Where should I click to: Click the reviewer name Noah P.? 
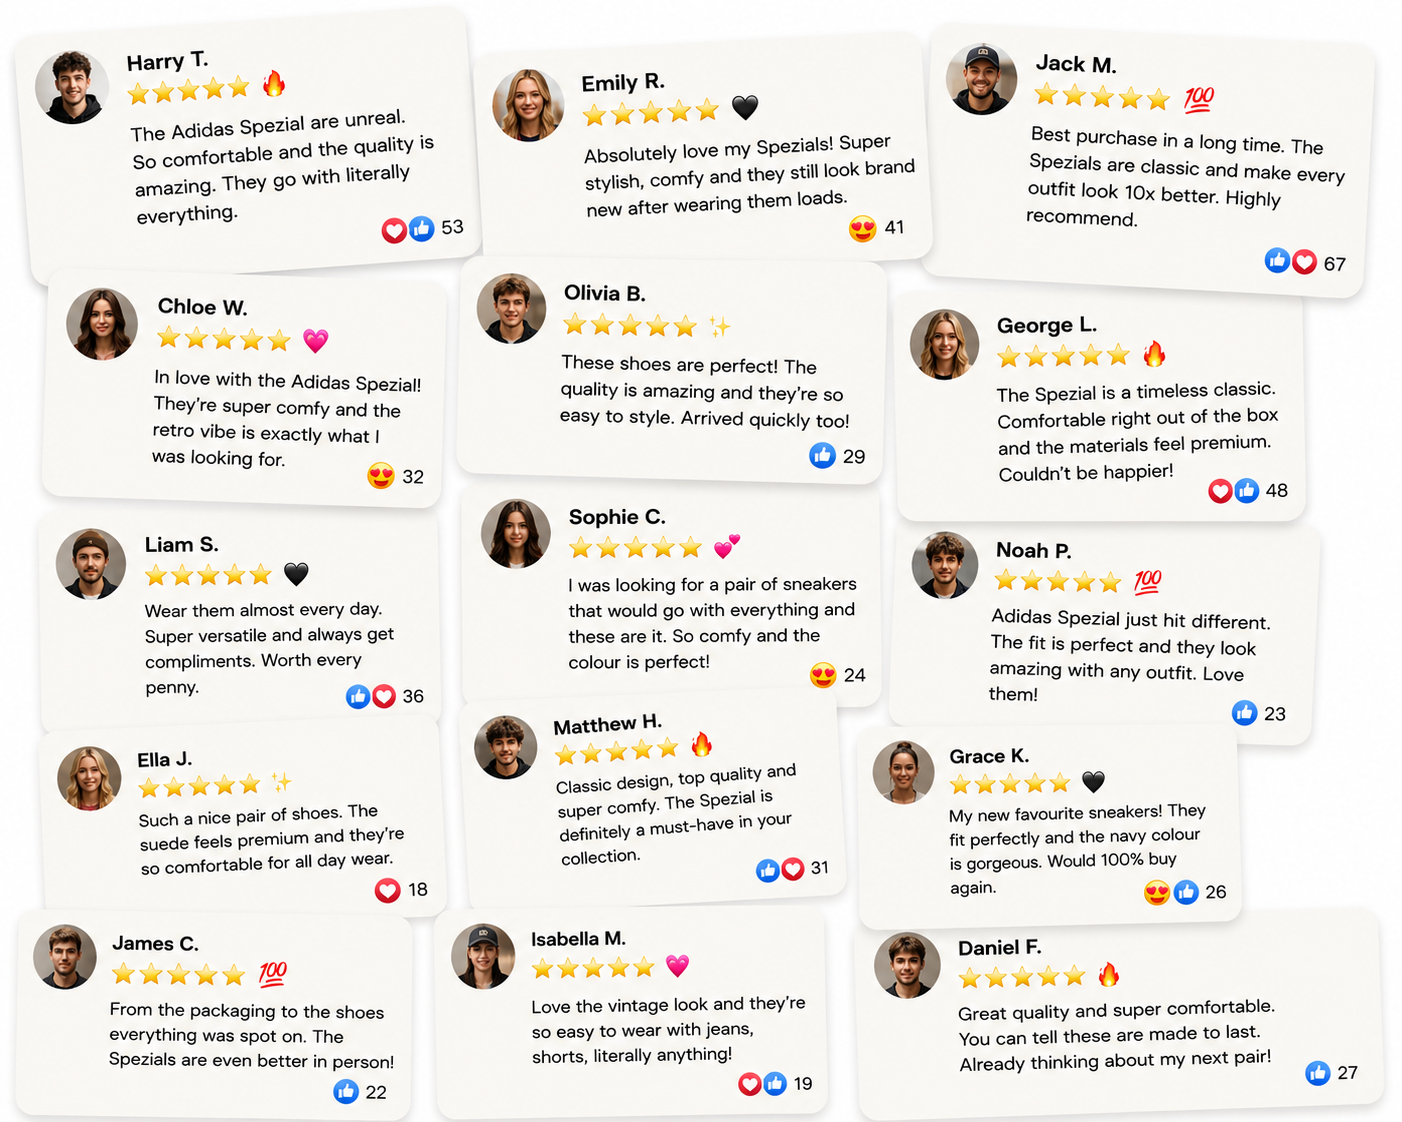[x=1034, y=551]
